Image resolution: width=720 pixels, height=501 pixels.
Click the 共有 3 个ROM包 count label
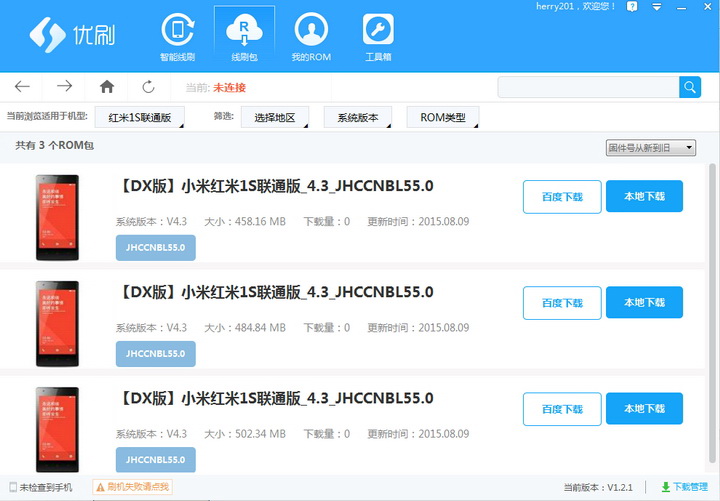[x=54, y=146]
